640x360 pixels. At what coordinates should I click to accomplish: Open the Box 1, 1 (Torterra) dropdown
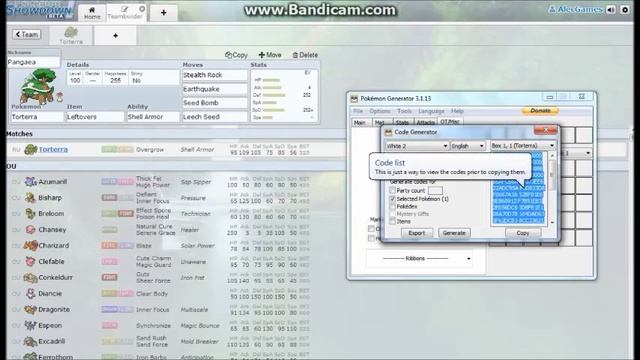coord(523,146)
